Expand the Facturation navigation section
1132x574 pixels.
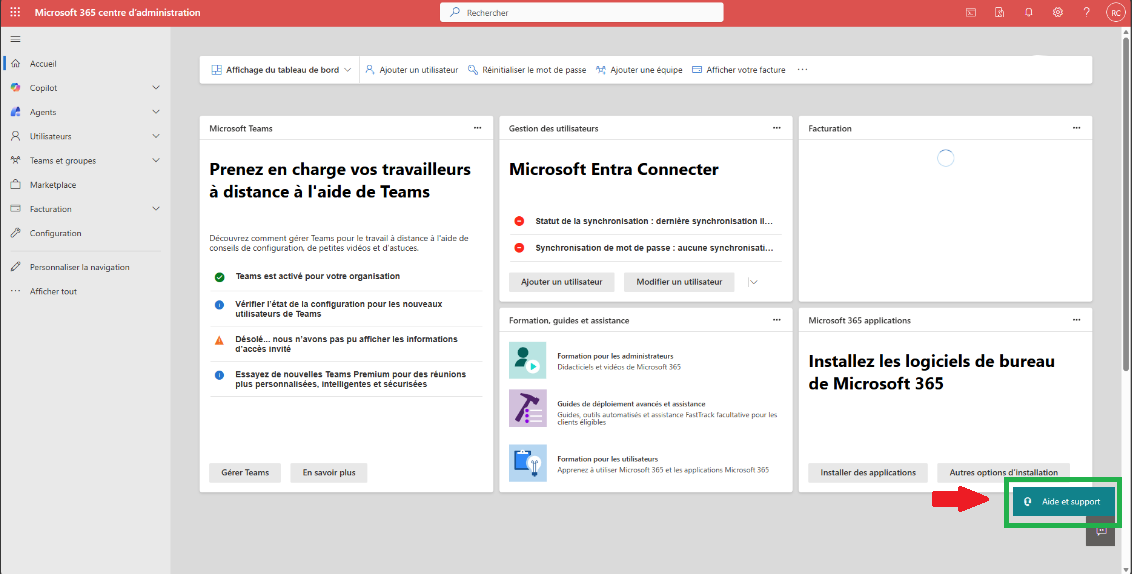coord(156,209)
